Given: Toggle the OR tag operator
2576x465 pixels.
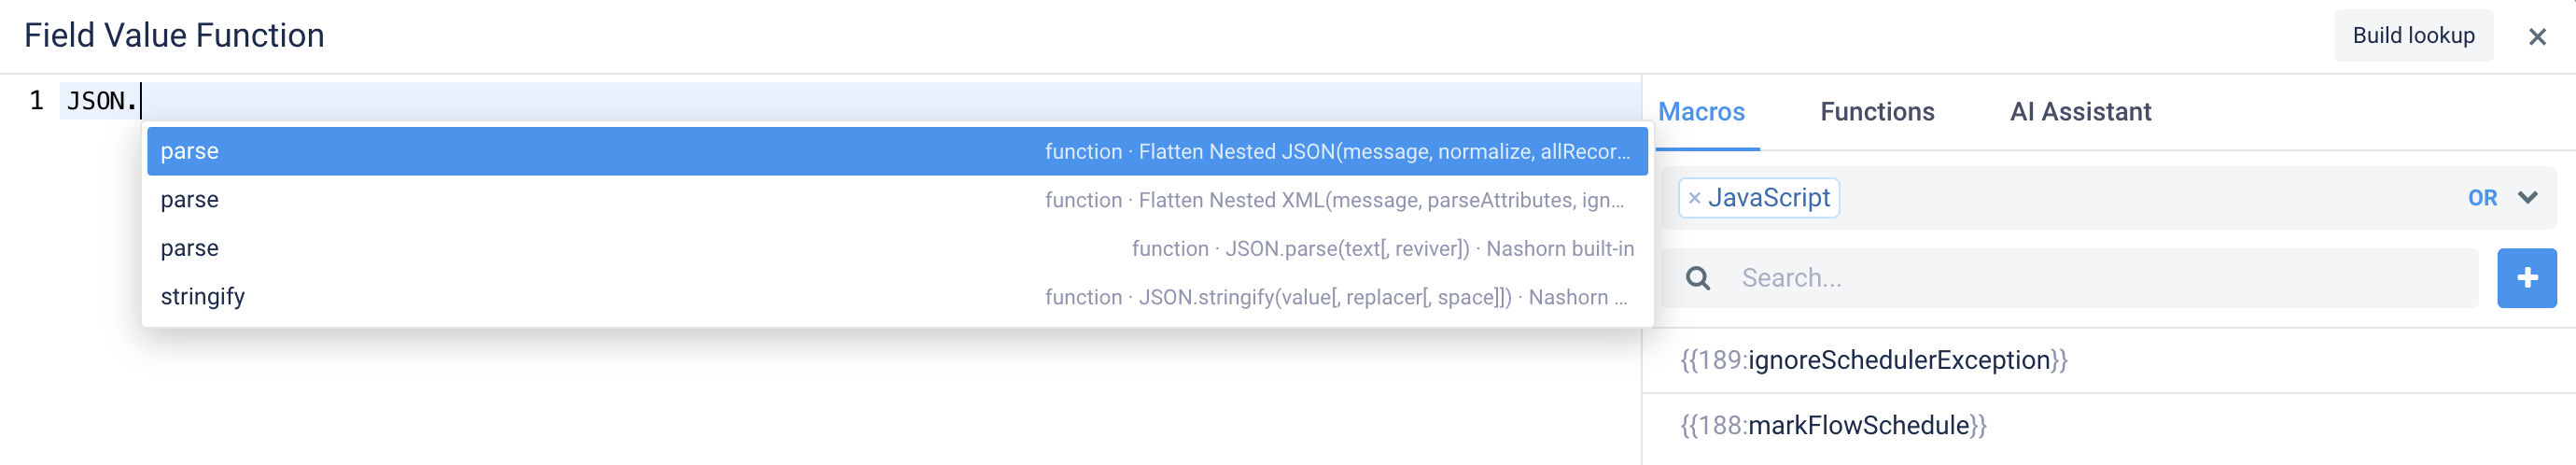Looking at the screenshot, I should click(x=2482, y=198).
